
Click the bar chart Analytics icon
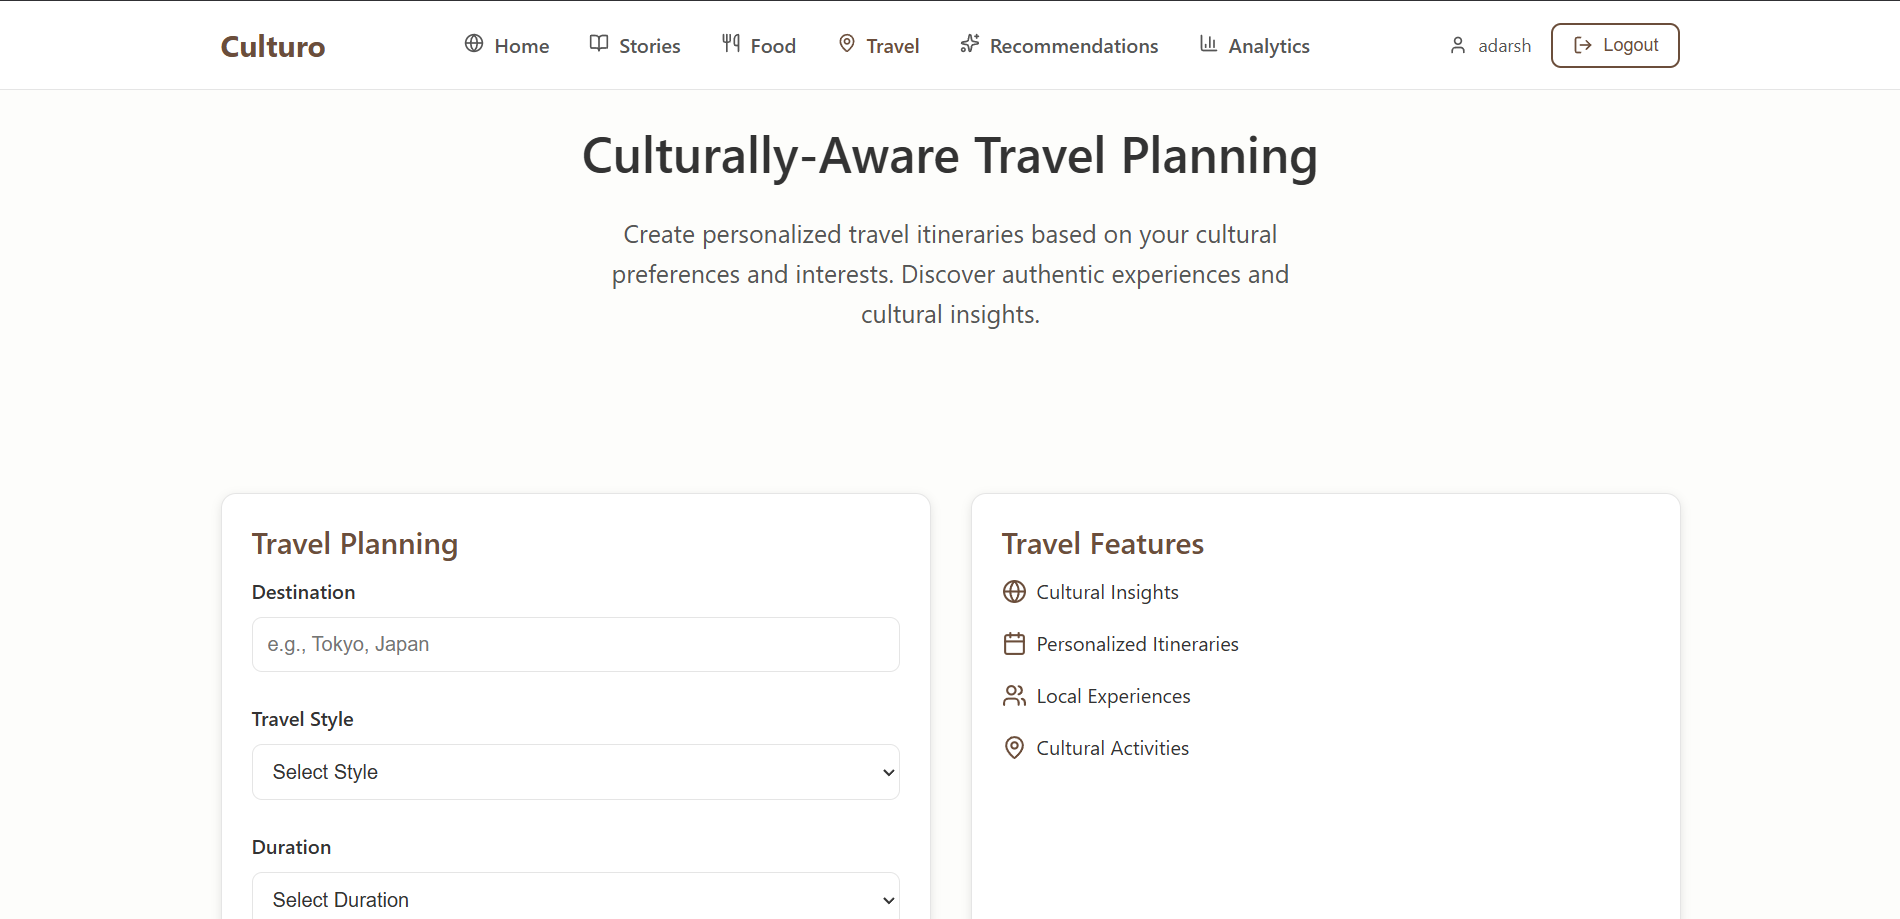(1208, 43)
